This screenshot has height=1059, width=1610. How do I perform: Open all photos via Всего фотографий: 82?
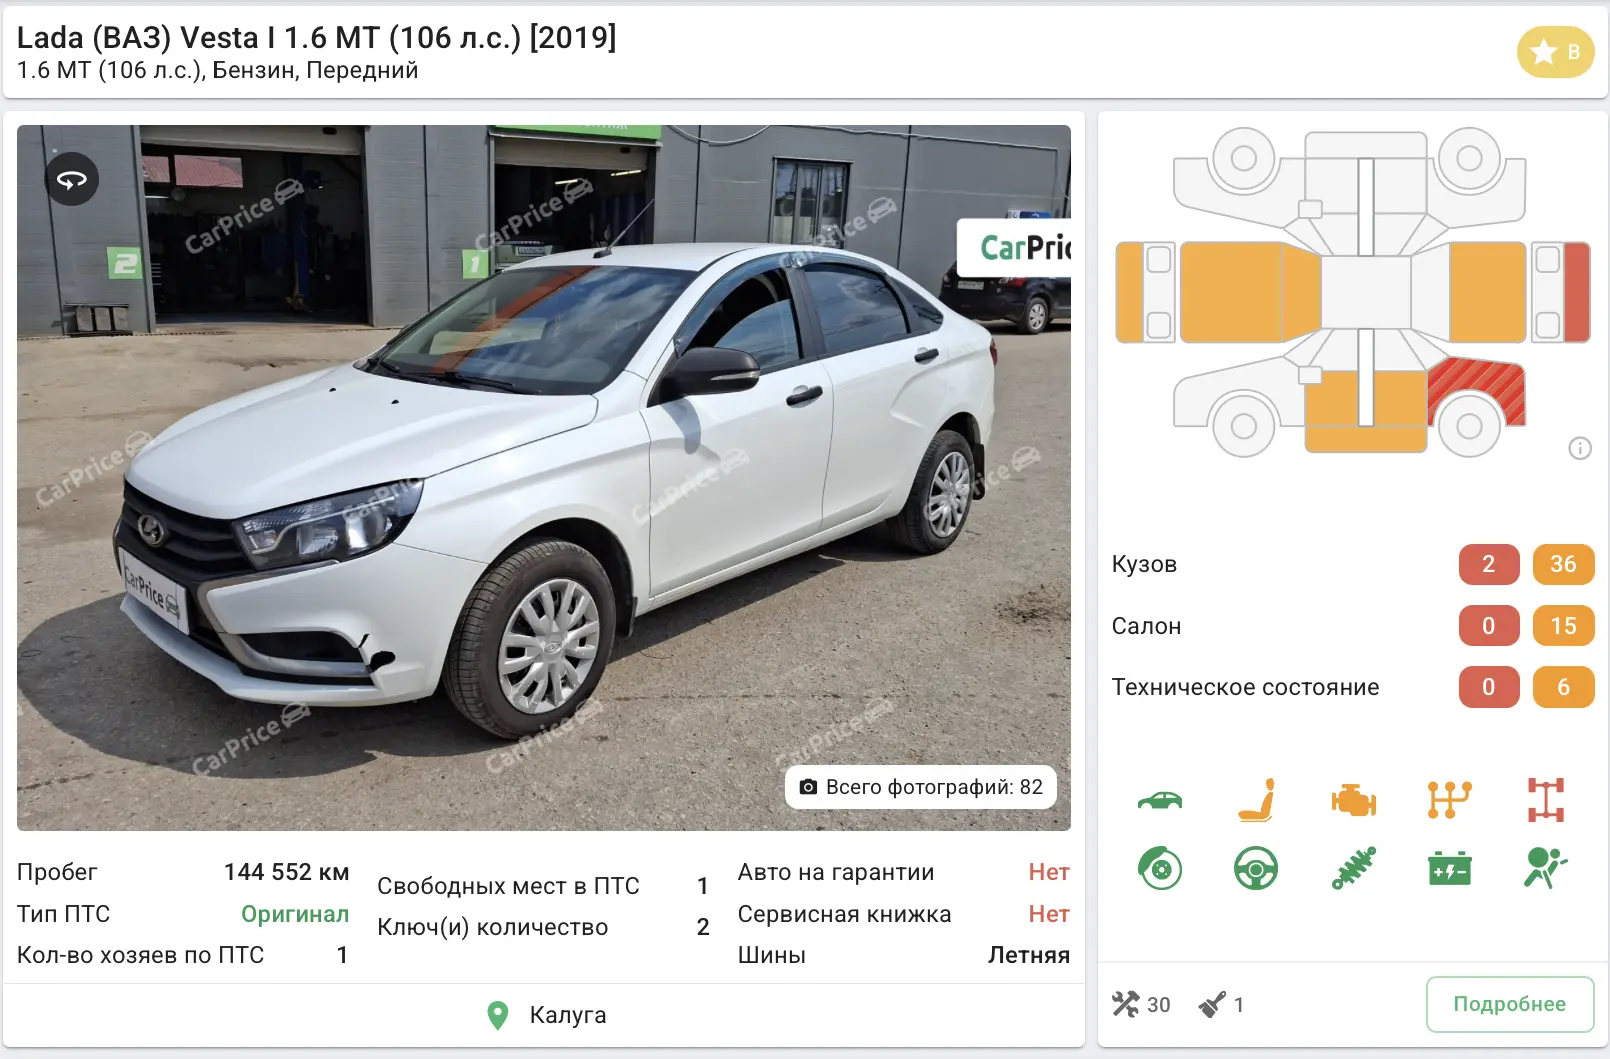click(x=921, y=787)
